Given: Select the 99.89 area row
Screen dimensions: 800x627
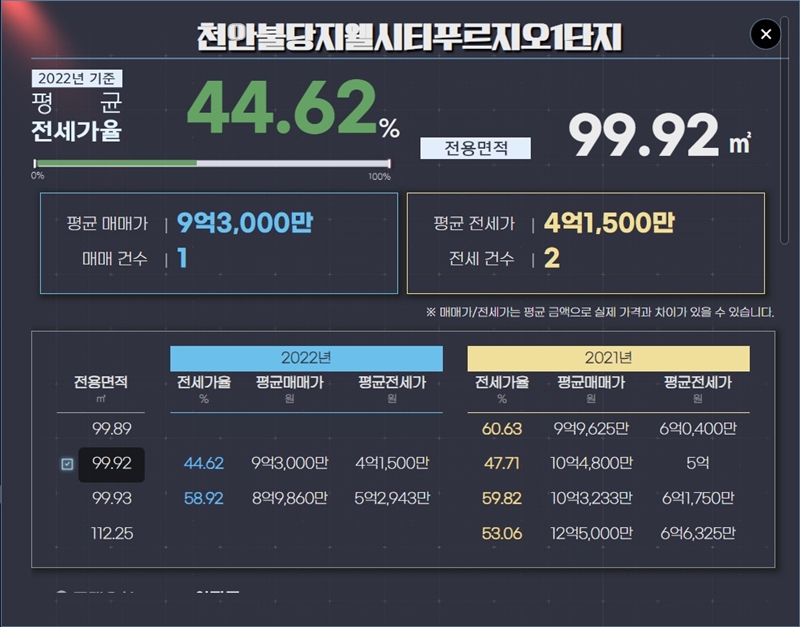Looking at the screenshot, I should click(x=113, y=427).
